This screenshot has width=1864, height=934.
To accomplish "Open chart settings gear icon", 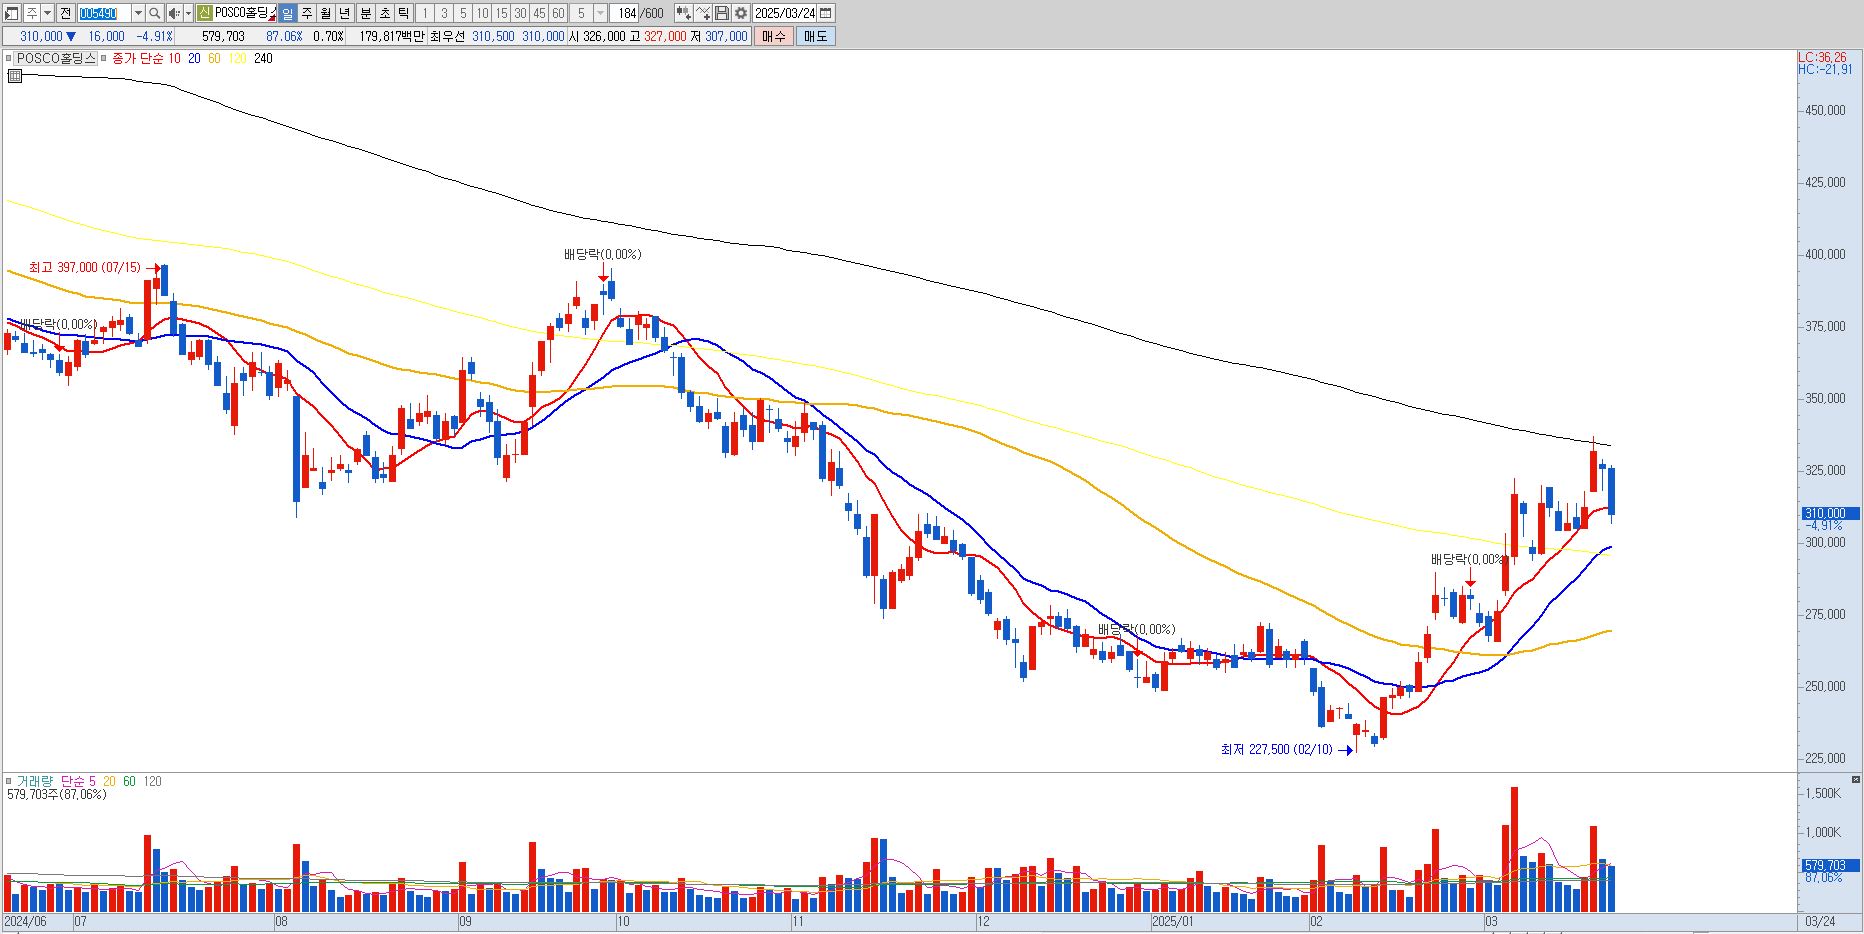I will (x=741, y=13).
